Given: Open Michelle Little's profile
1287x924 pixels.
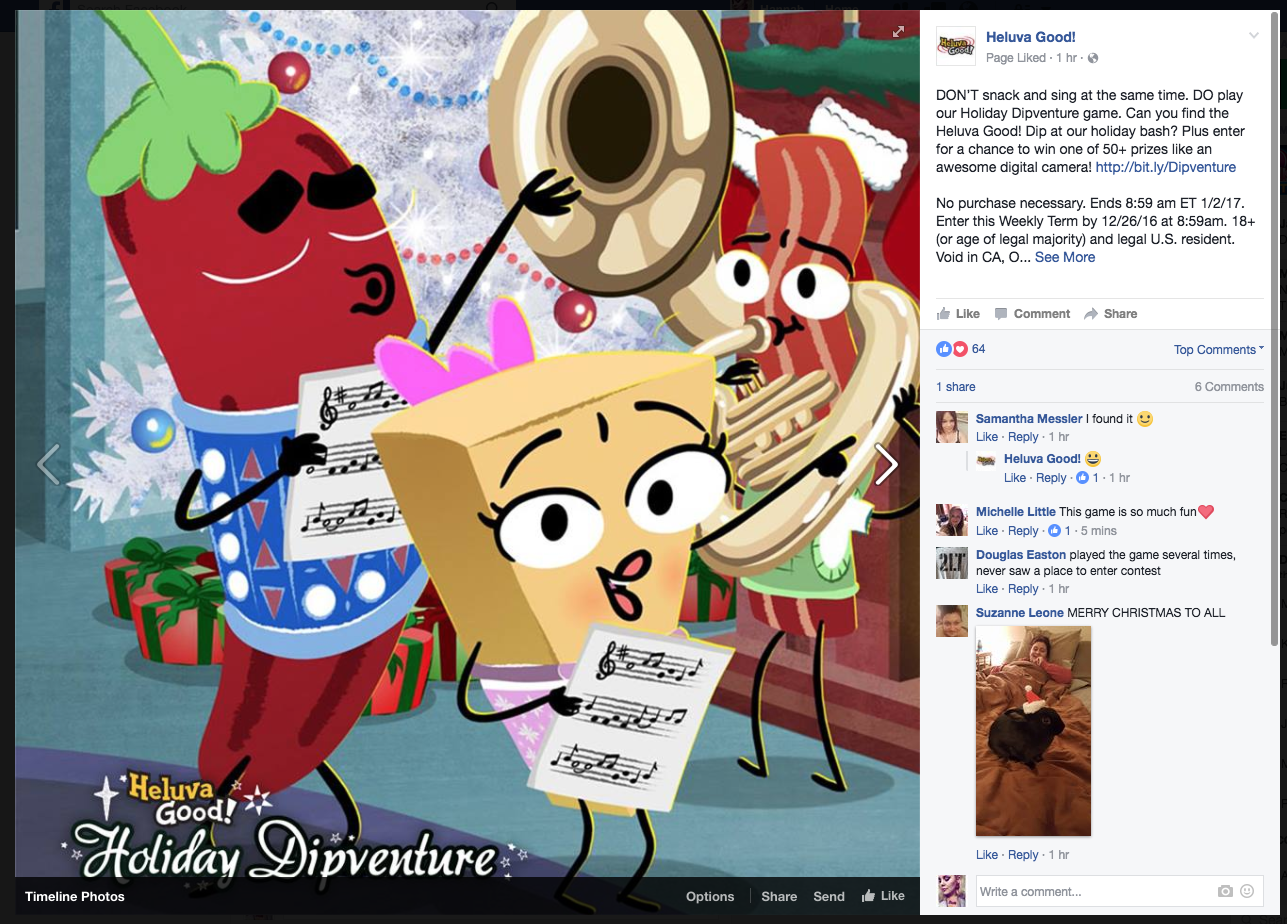Looking at the screenshot, I should pyautogui.click(x=1016, y=512).
